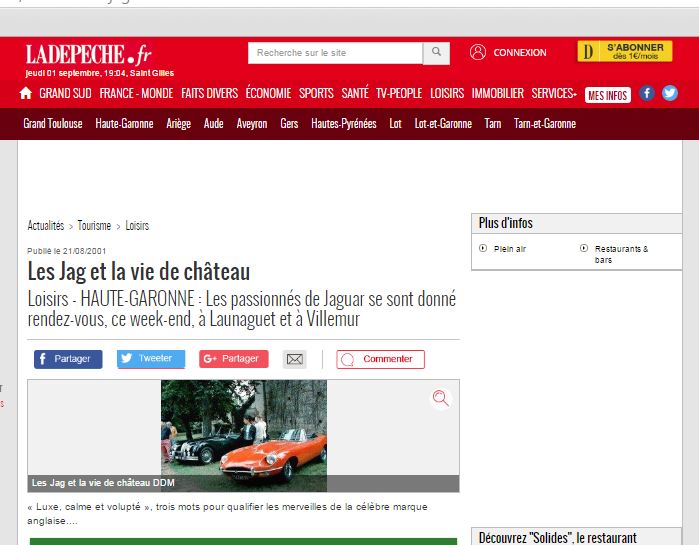Click the home icon in the navigation bar
The image size is (699, 545).
(26, 93)
